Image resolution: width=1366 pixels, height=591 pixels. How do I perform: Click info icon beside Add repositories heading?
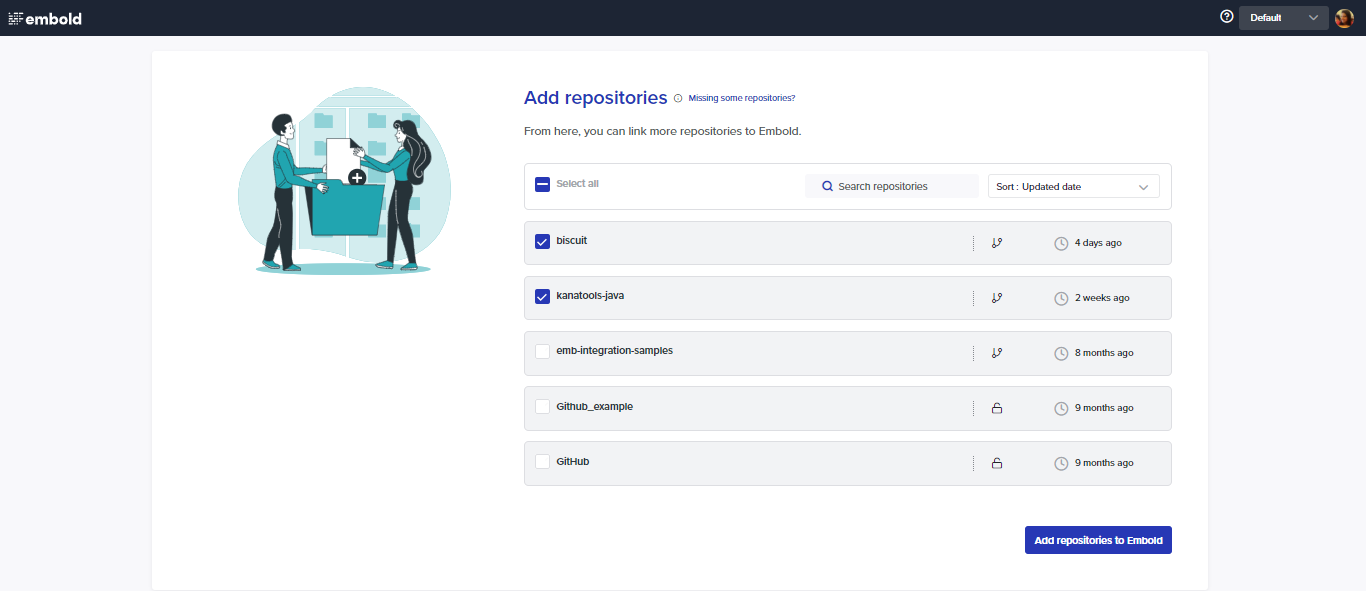(x=678, y=98)
